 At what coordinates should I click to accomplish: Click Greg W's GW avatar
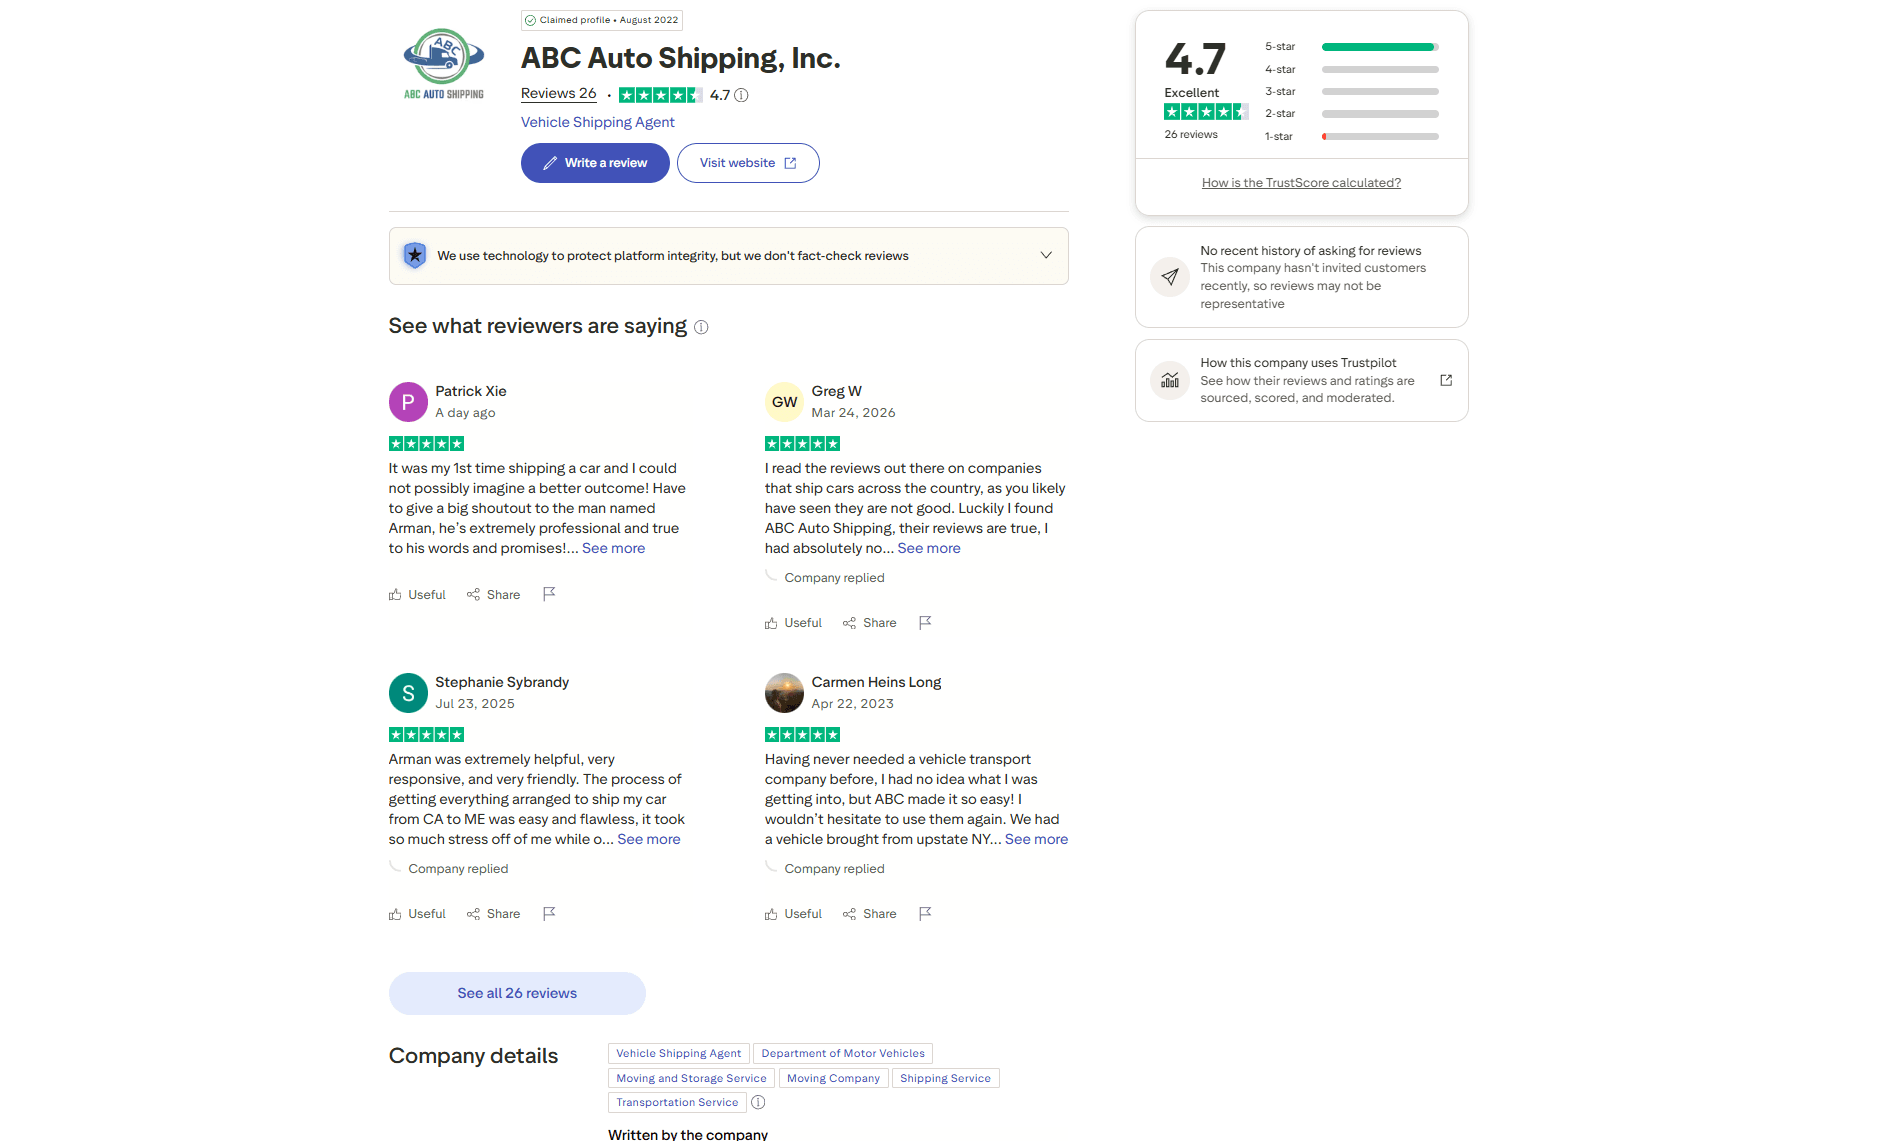[784, 402]
